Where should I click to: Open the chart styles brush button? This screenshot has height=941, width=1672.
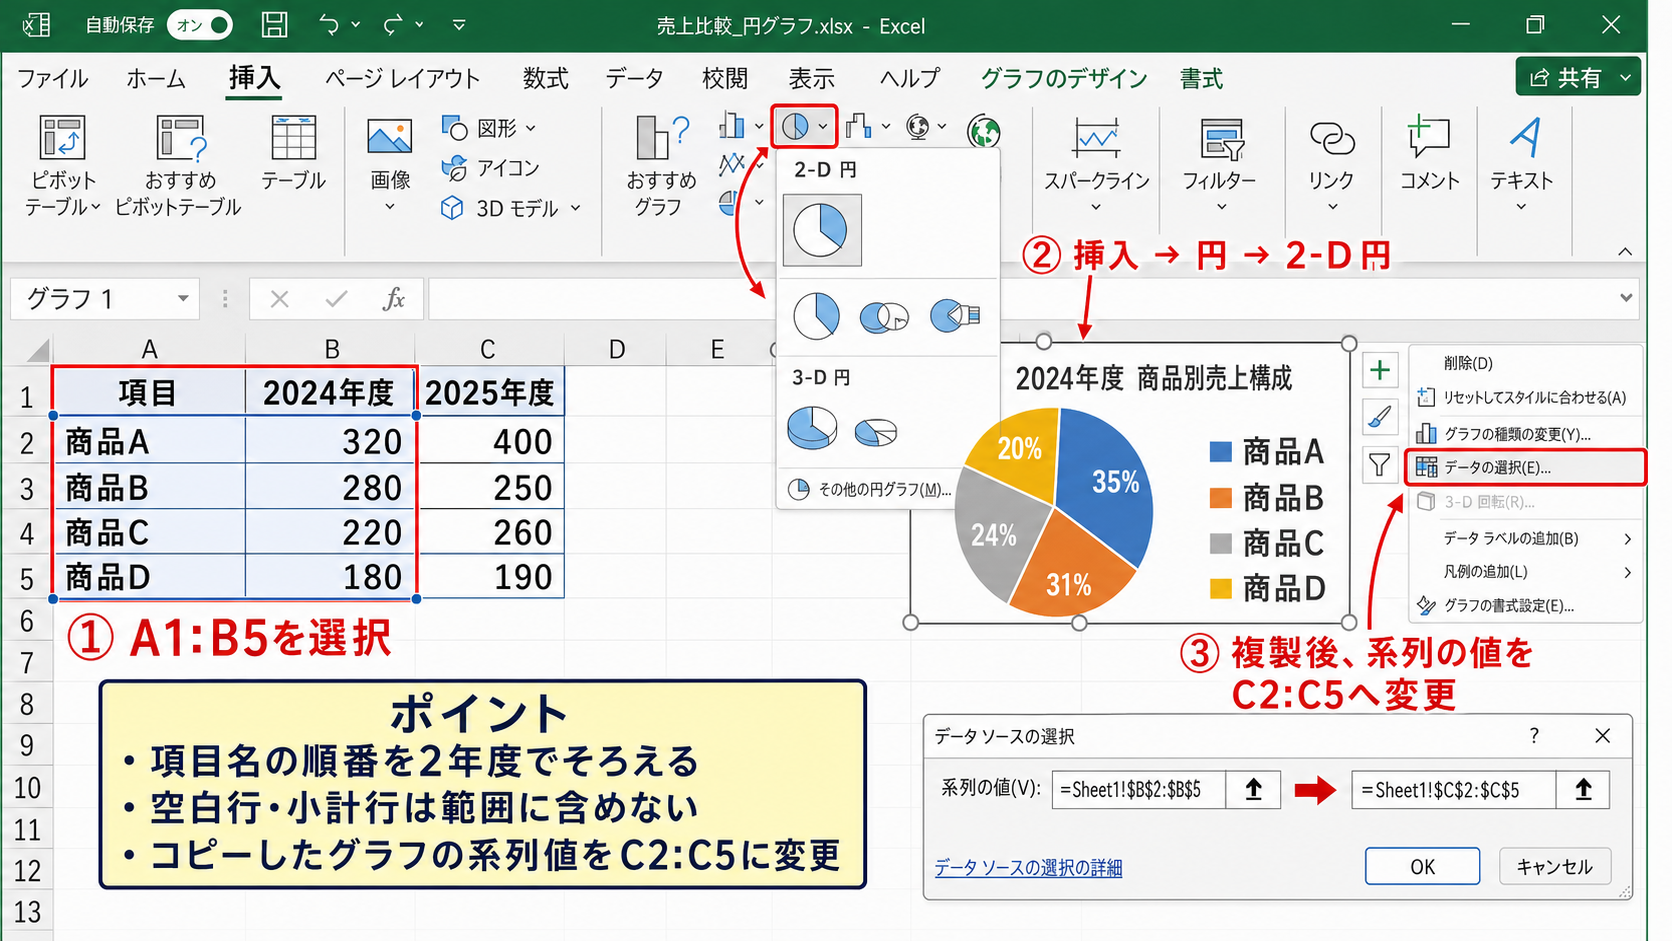pyautogui.click(x=1380, y=417)
